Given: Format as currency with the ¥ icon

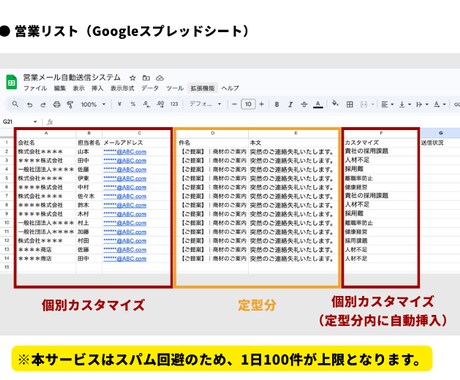Looking at the screenshot, I should (119, 104).
